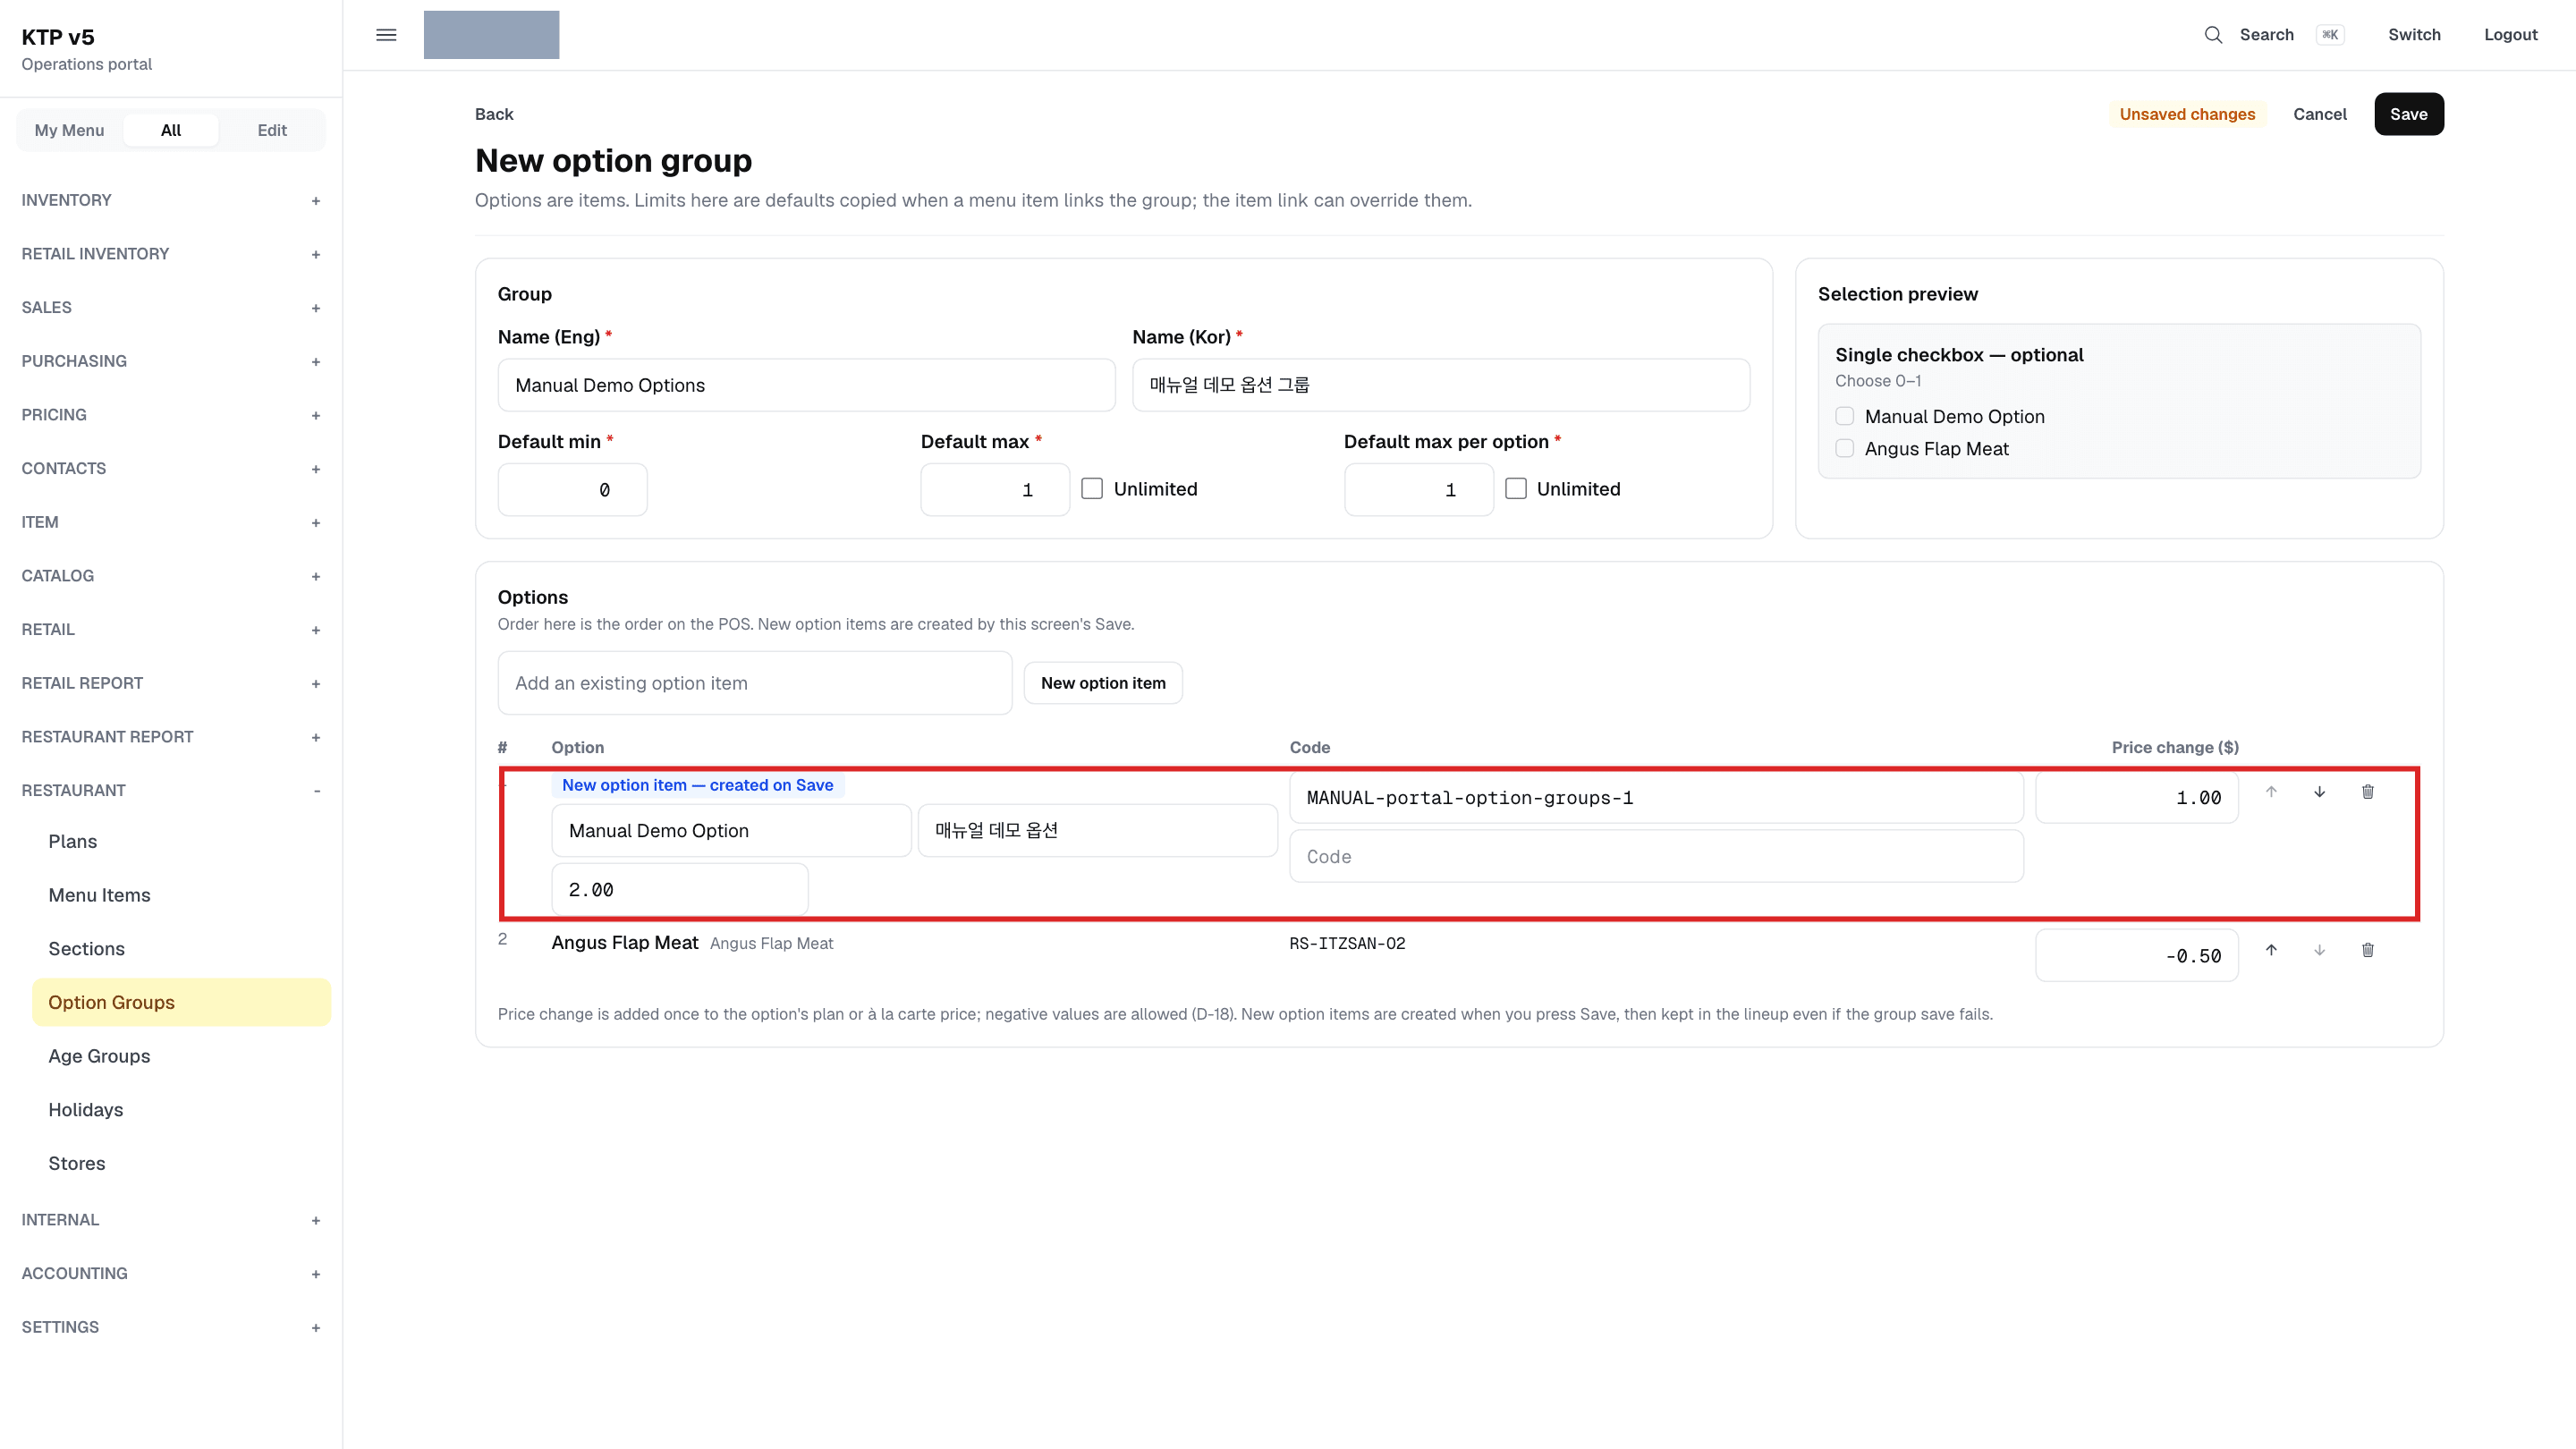Collapse the RESTAURANT section

[171, 790]
